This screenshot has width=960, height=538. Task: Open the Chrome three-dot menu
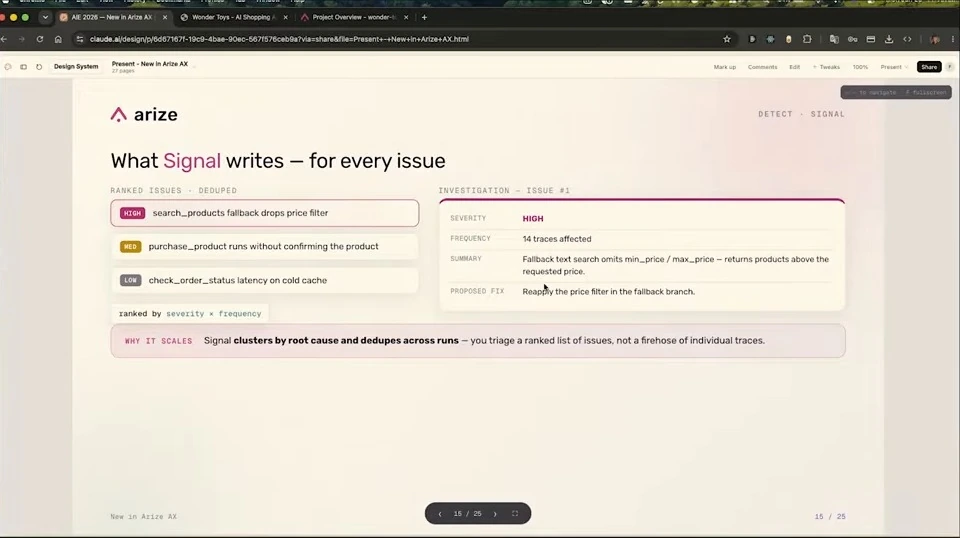click(953, 39)
